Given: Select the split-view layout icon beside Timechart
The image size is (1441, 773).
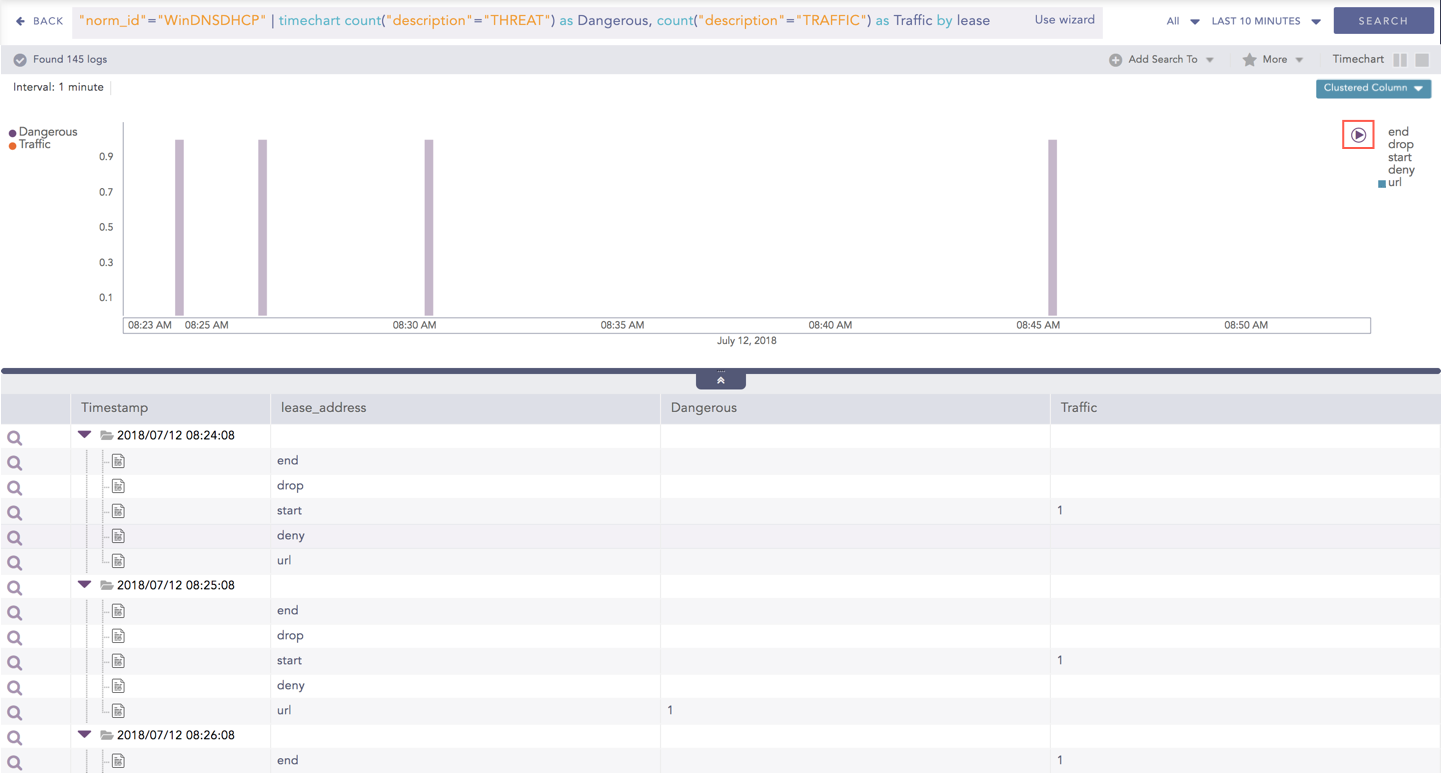Looking at the screenshot, I should click(1402, 59).
